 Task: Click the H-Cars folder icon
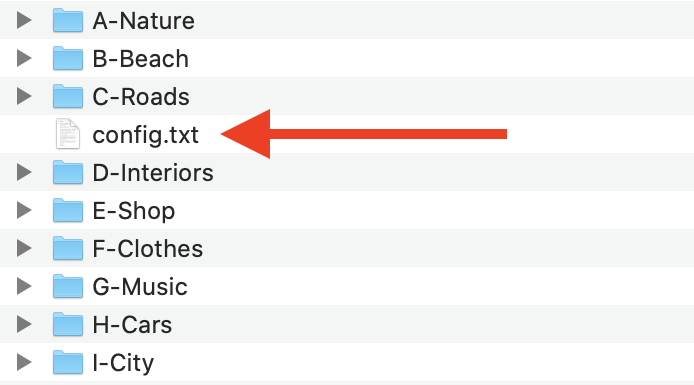click(x=68, y=325)
